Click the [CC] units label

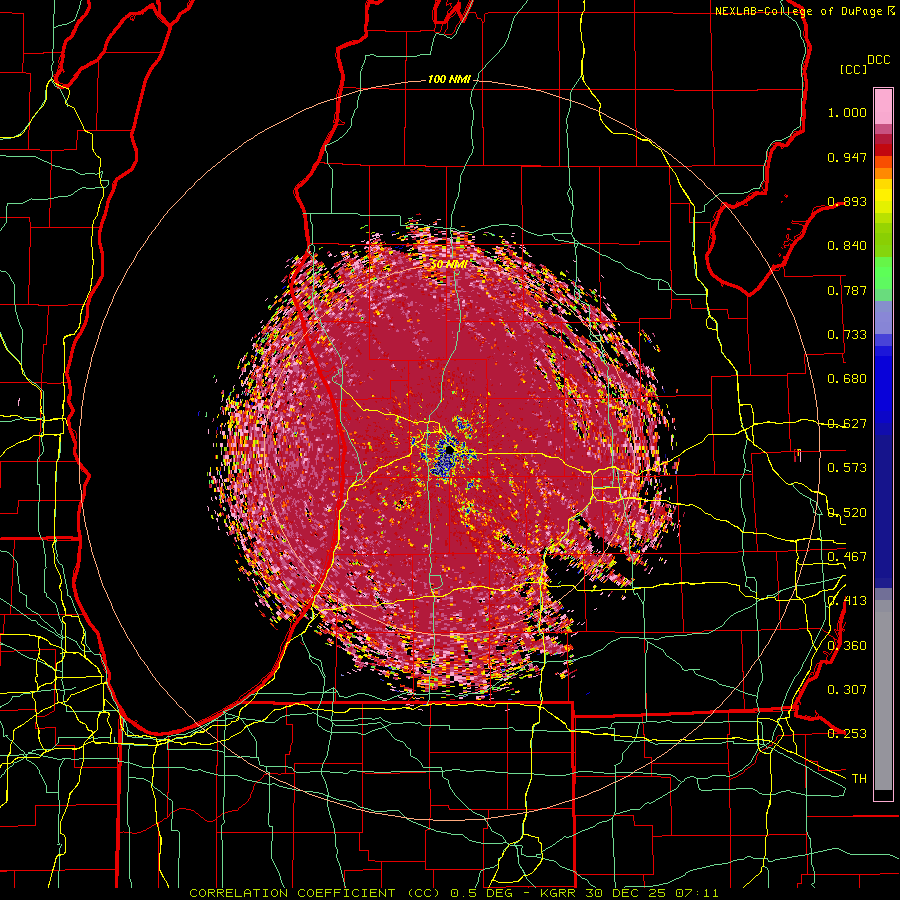854,69
